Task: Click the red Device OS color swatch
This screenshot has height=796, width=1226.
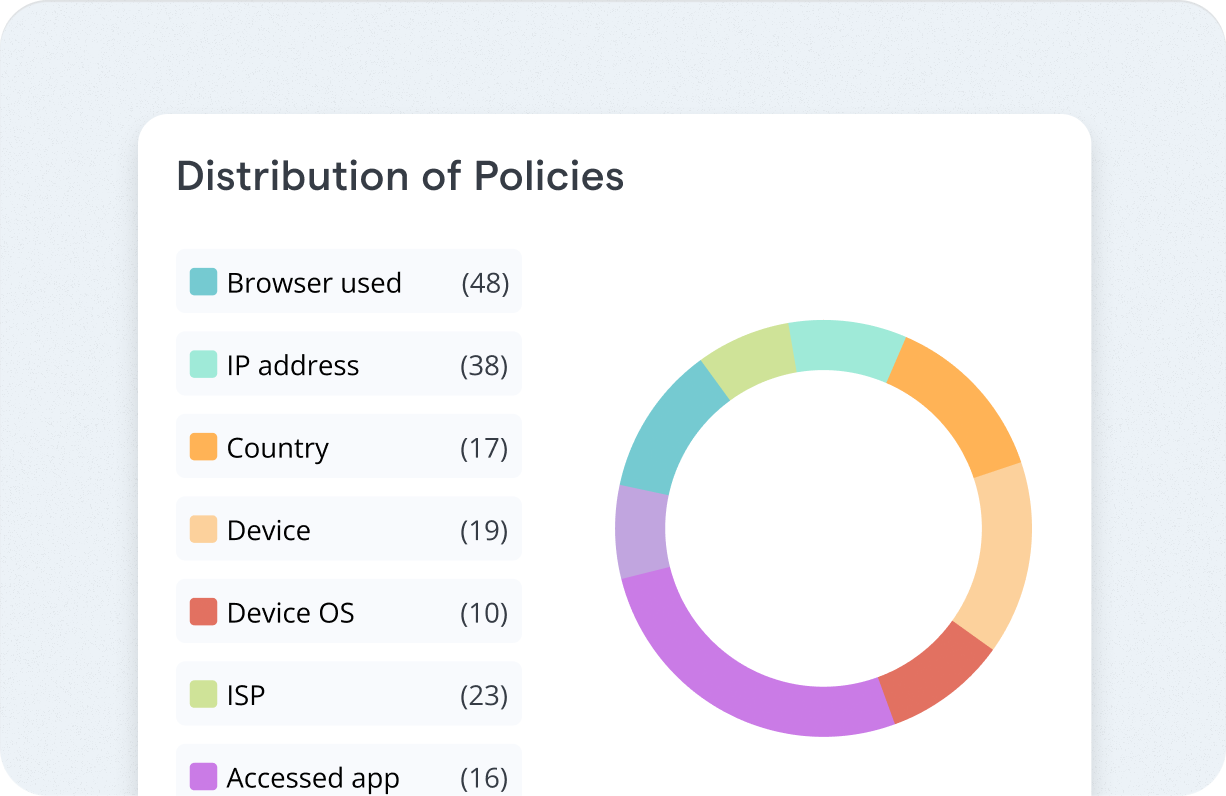Action: [203, 612]
